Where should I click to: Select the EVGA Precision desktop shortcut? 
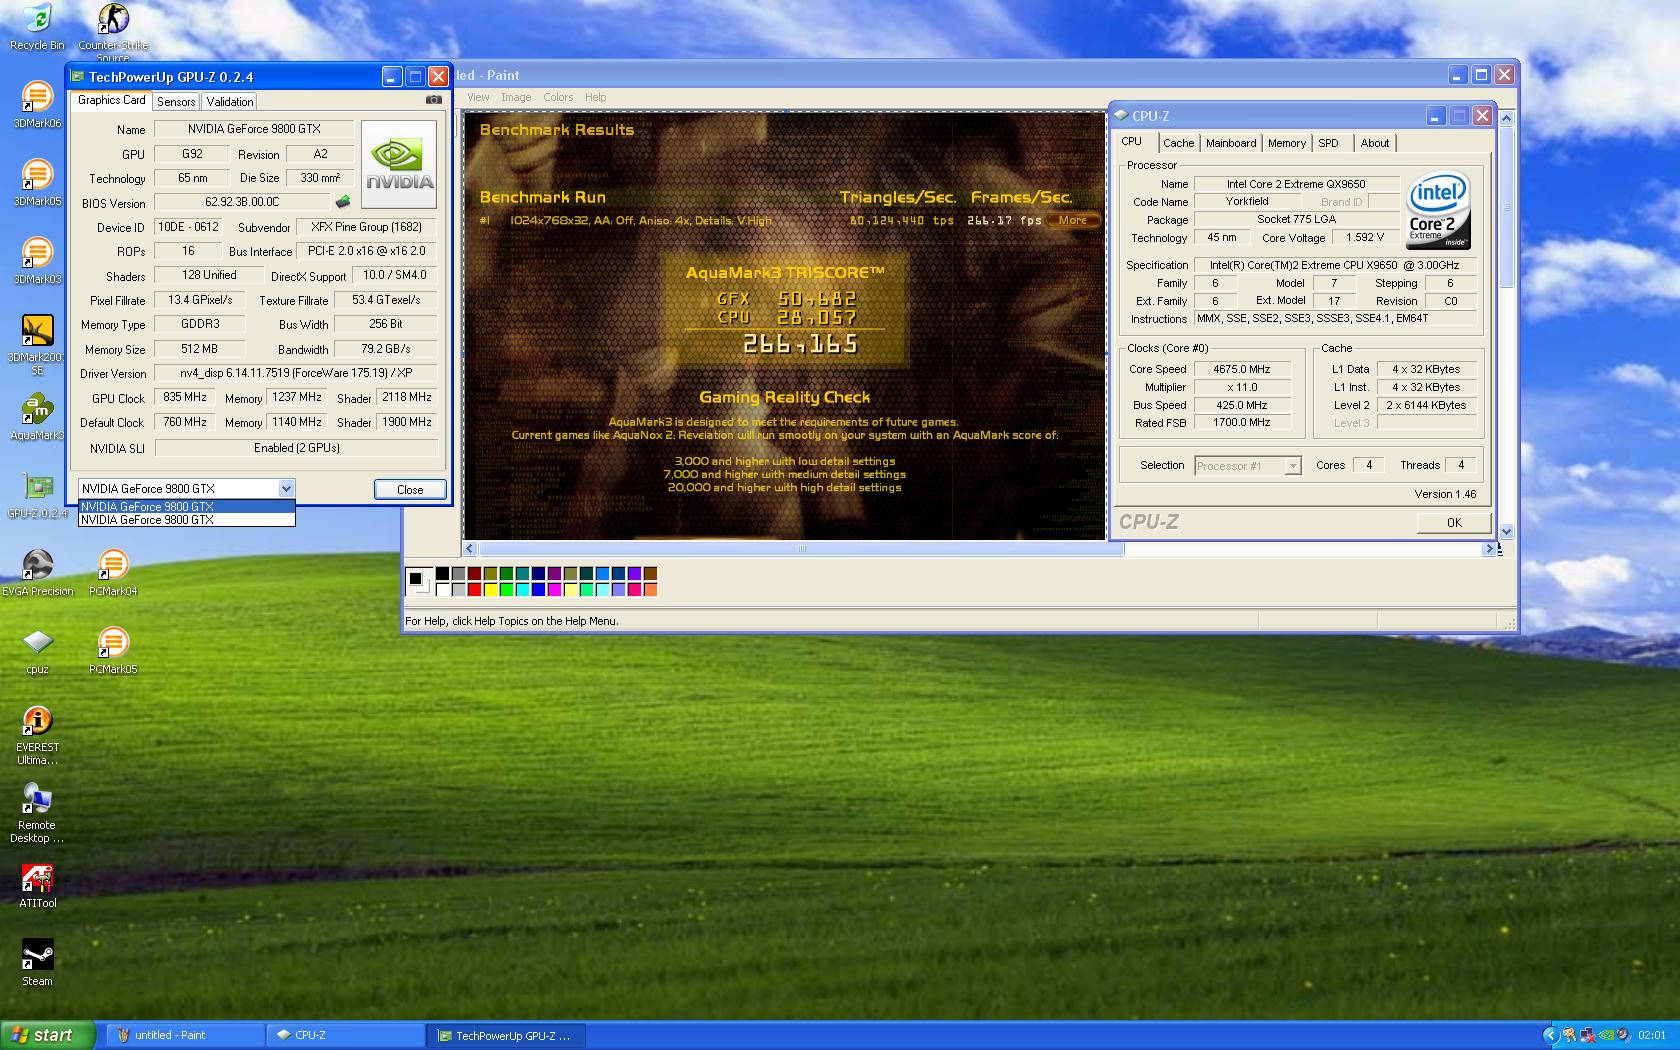click(x=37, y=573)
